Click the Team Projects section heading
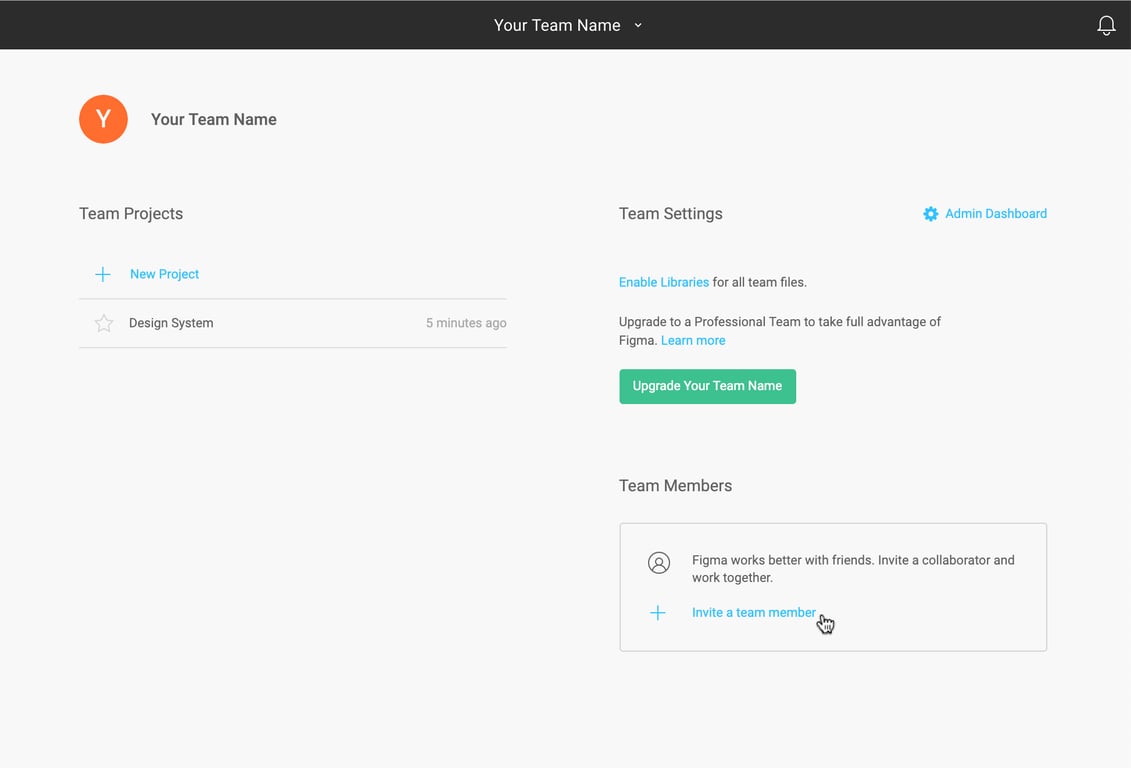Viewport: 1131px width, 768px height. click(131, 214)
